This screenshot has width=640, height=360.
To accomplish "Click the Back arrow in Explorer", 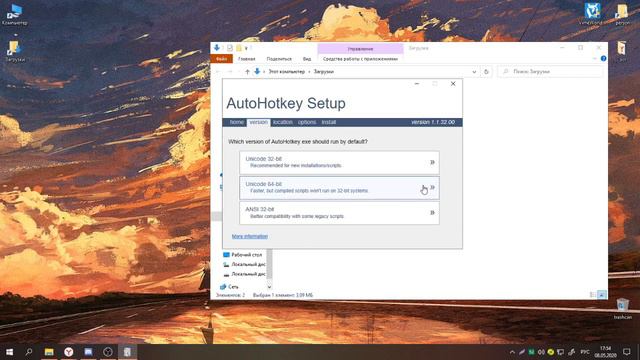I will click(218, 71).
